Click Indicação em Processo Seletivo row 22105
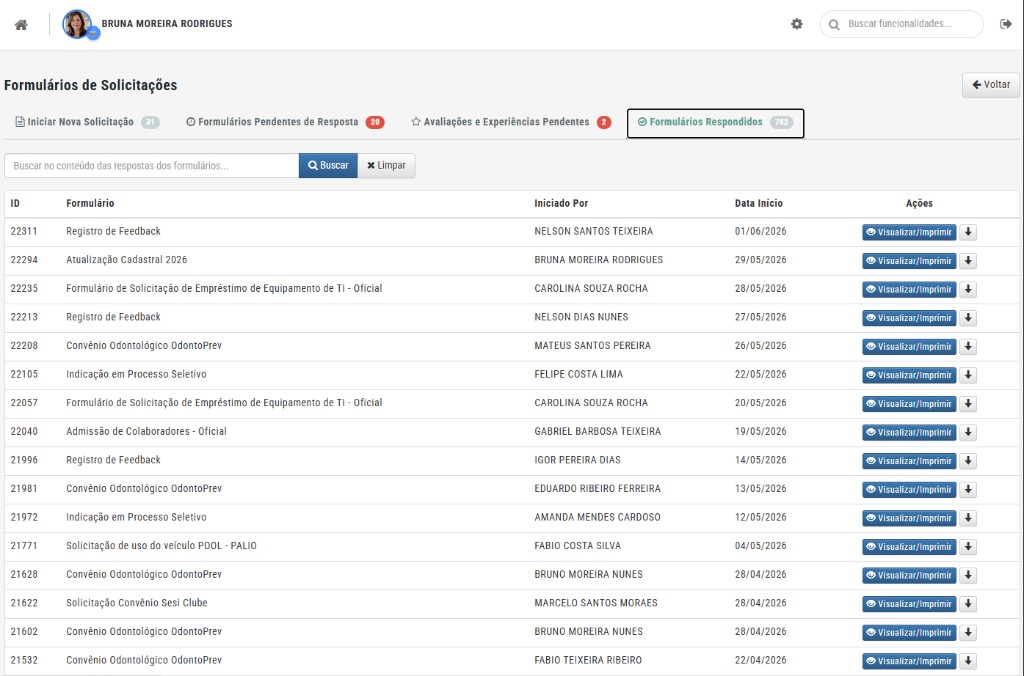The image size is (1024, 676). pos(136,374)
